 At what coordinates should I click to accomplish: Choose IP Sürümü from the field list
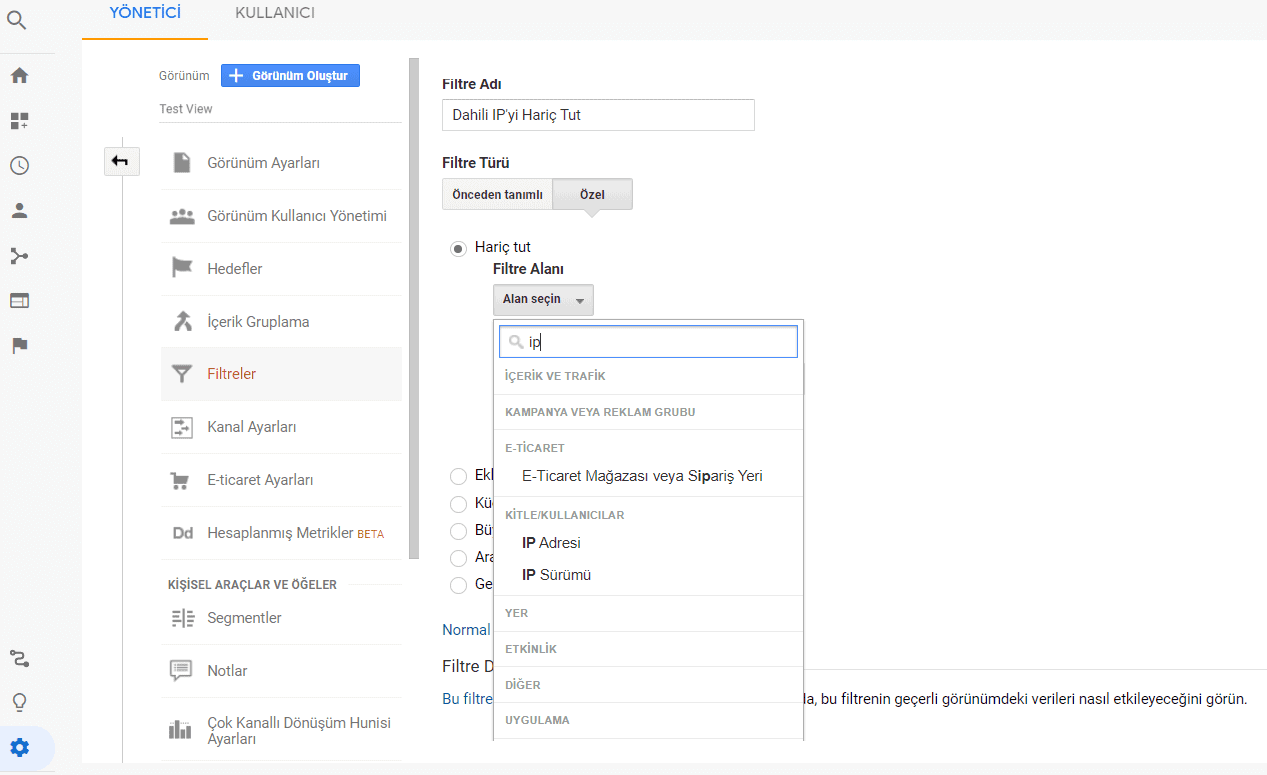[556, 575]
